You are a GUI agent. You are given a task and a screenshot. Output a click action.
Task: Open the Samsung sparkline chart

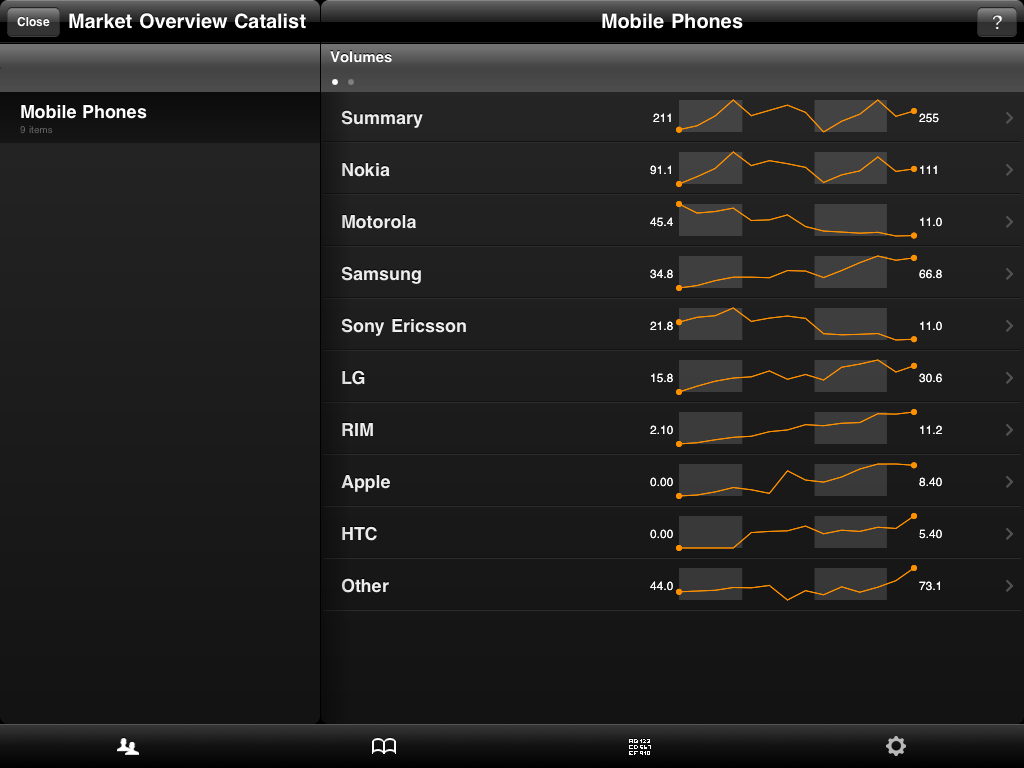(x=796, y=272)
